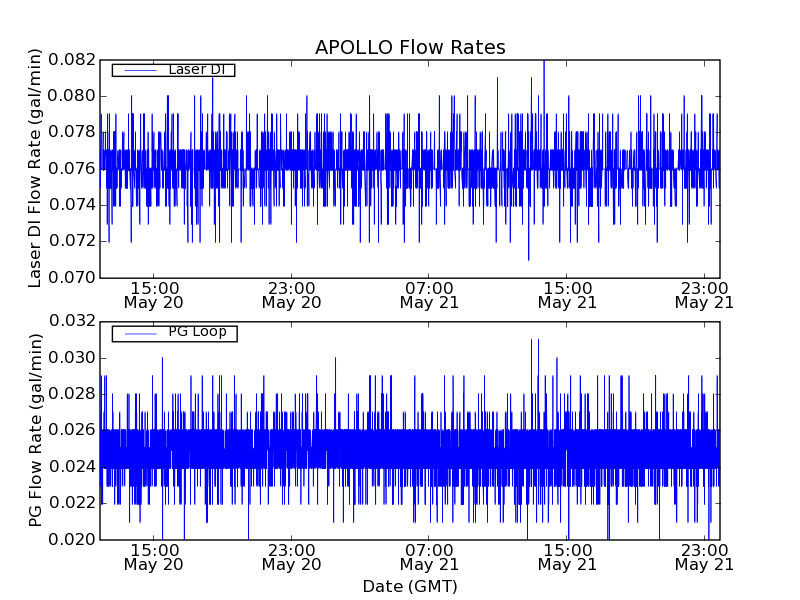800x600 pixels.
Task: Click "07:00 May 21" label under the PG plot
Action: (x=429, y=556)
